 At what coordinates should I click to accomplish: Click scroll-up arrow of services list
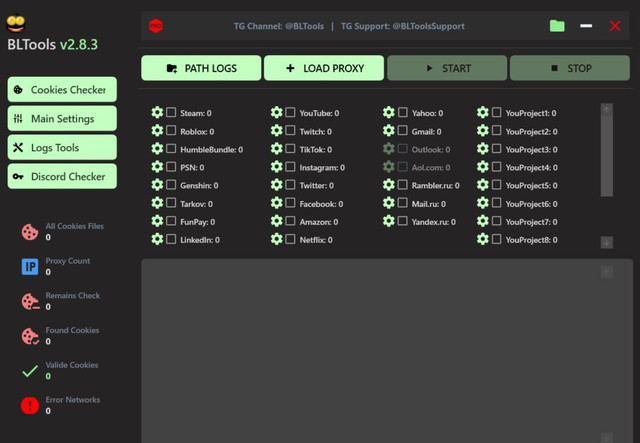606,110
